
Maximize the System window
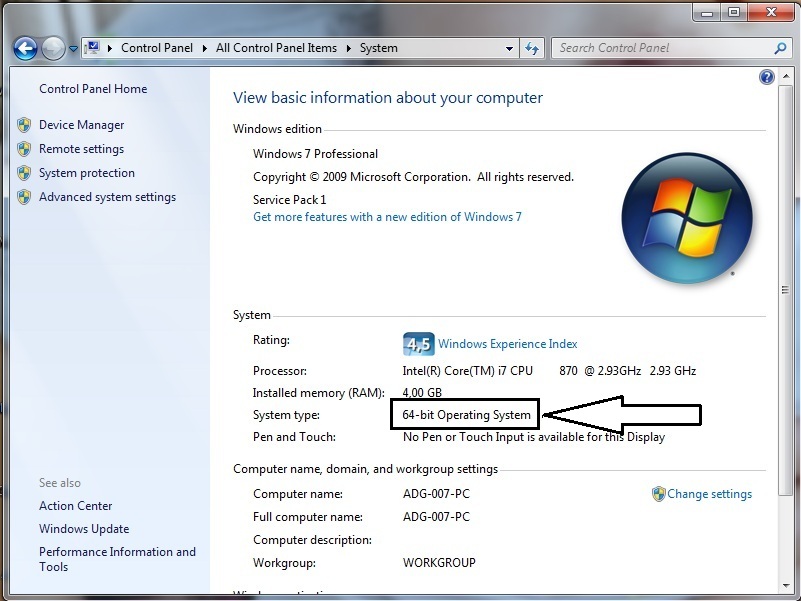[734, 12]
